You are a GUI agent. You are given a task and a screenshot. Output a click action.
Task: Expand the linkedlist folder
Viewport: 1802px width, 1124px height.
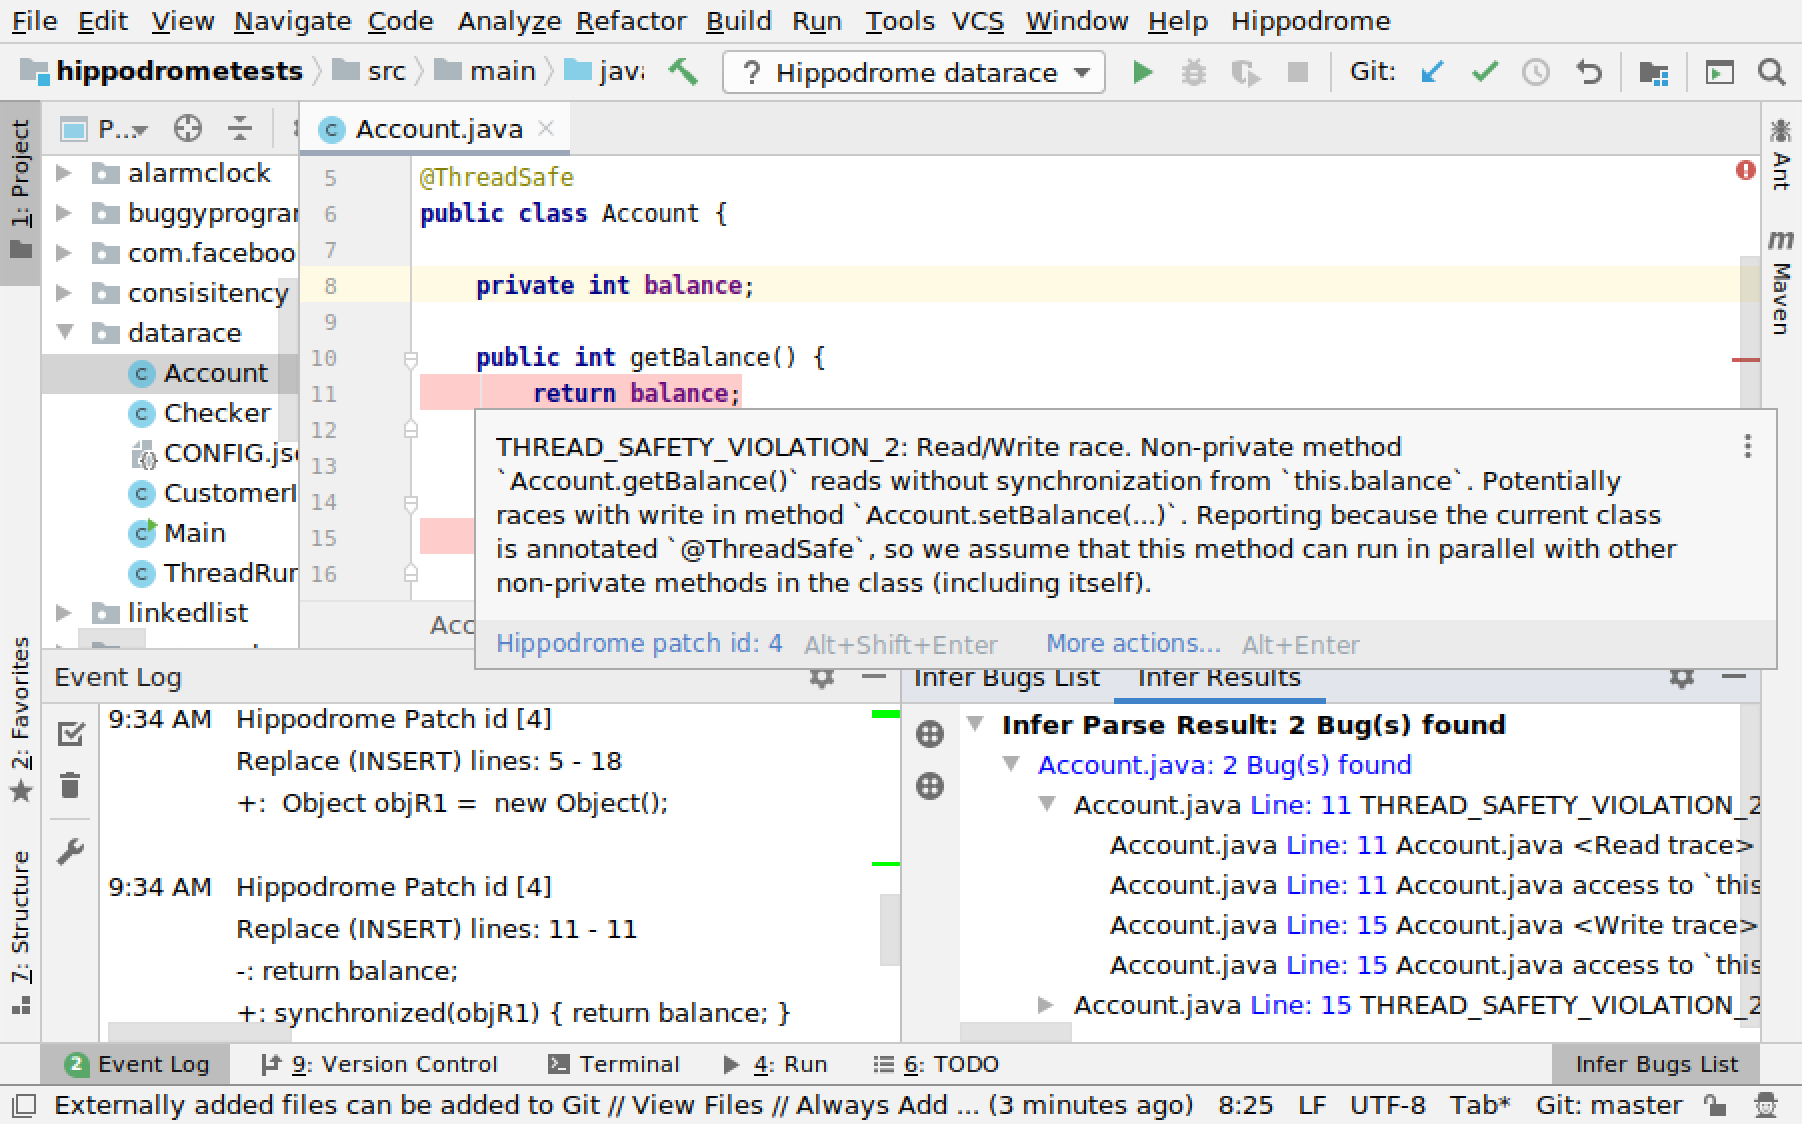64,612
